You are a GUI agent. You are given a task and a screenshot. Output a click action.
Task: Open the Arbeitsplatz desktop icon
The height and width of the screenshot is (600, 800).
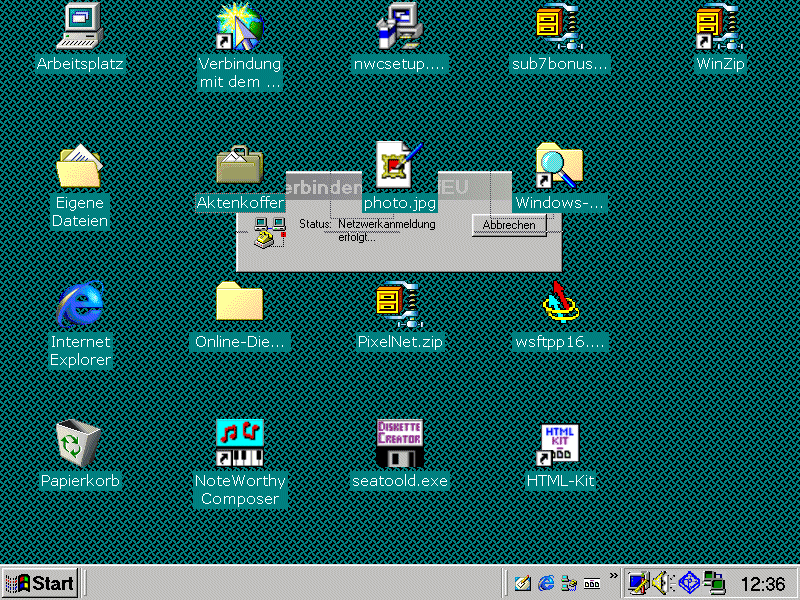80,27
